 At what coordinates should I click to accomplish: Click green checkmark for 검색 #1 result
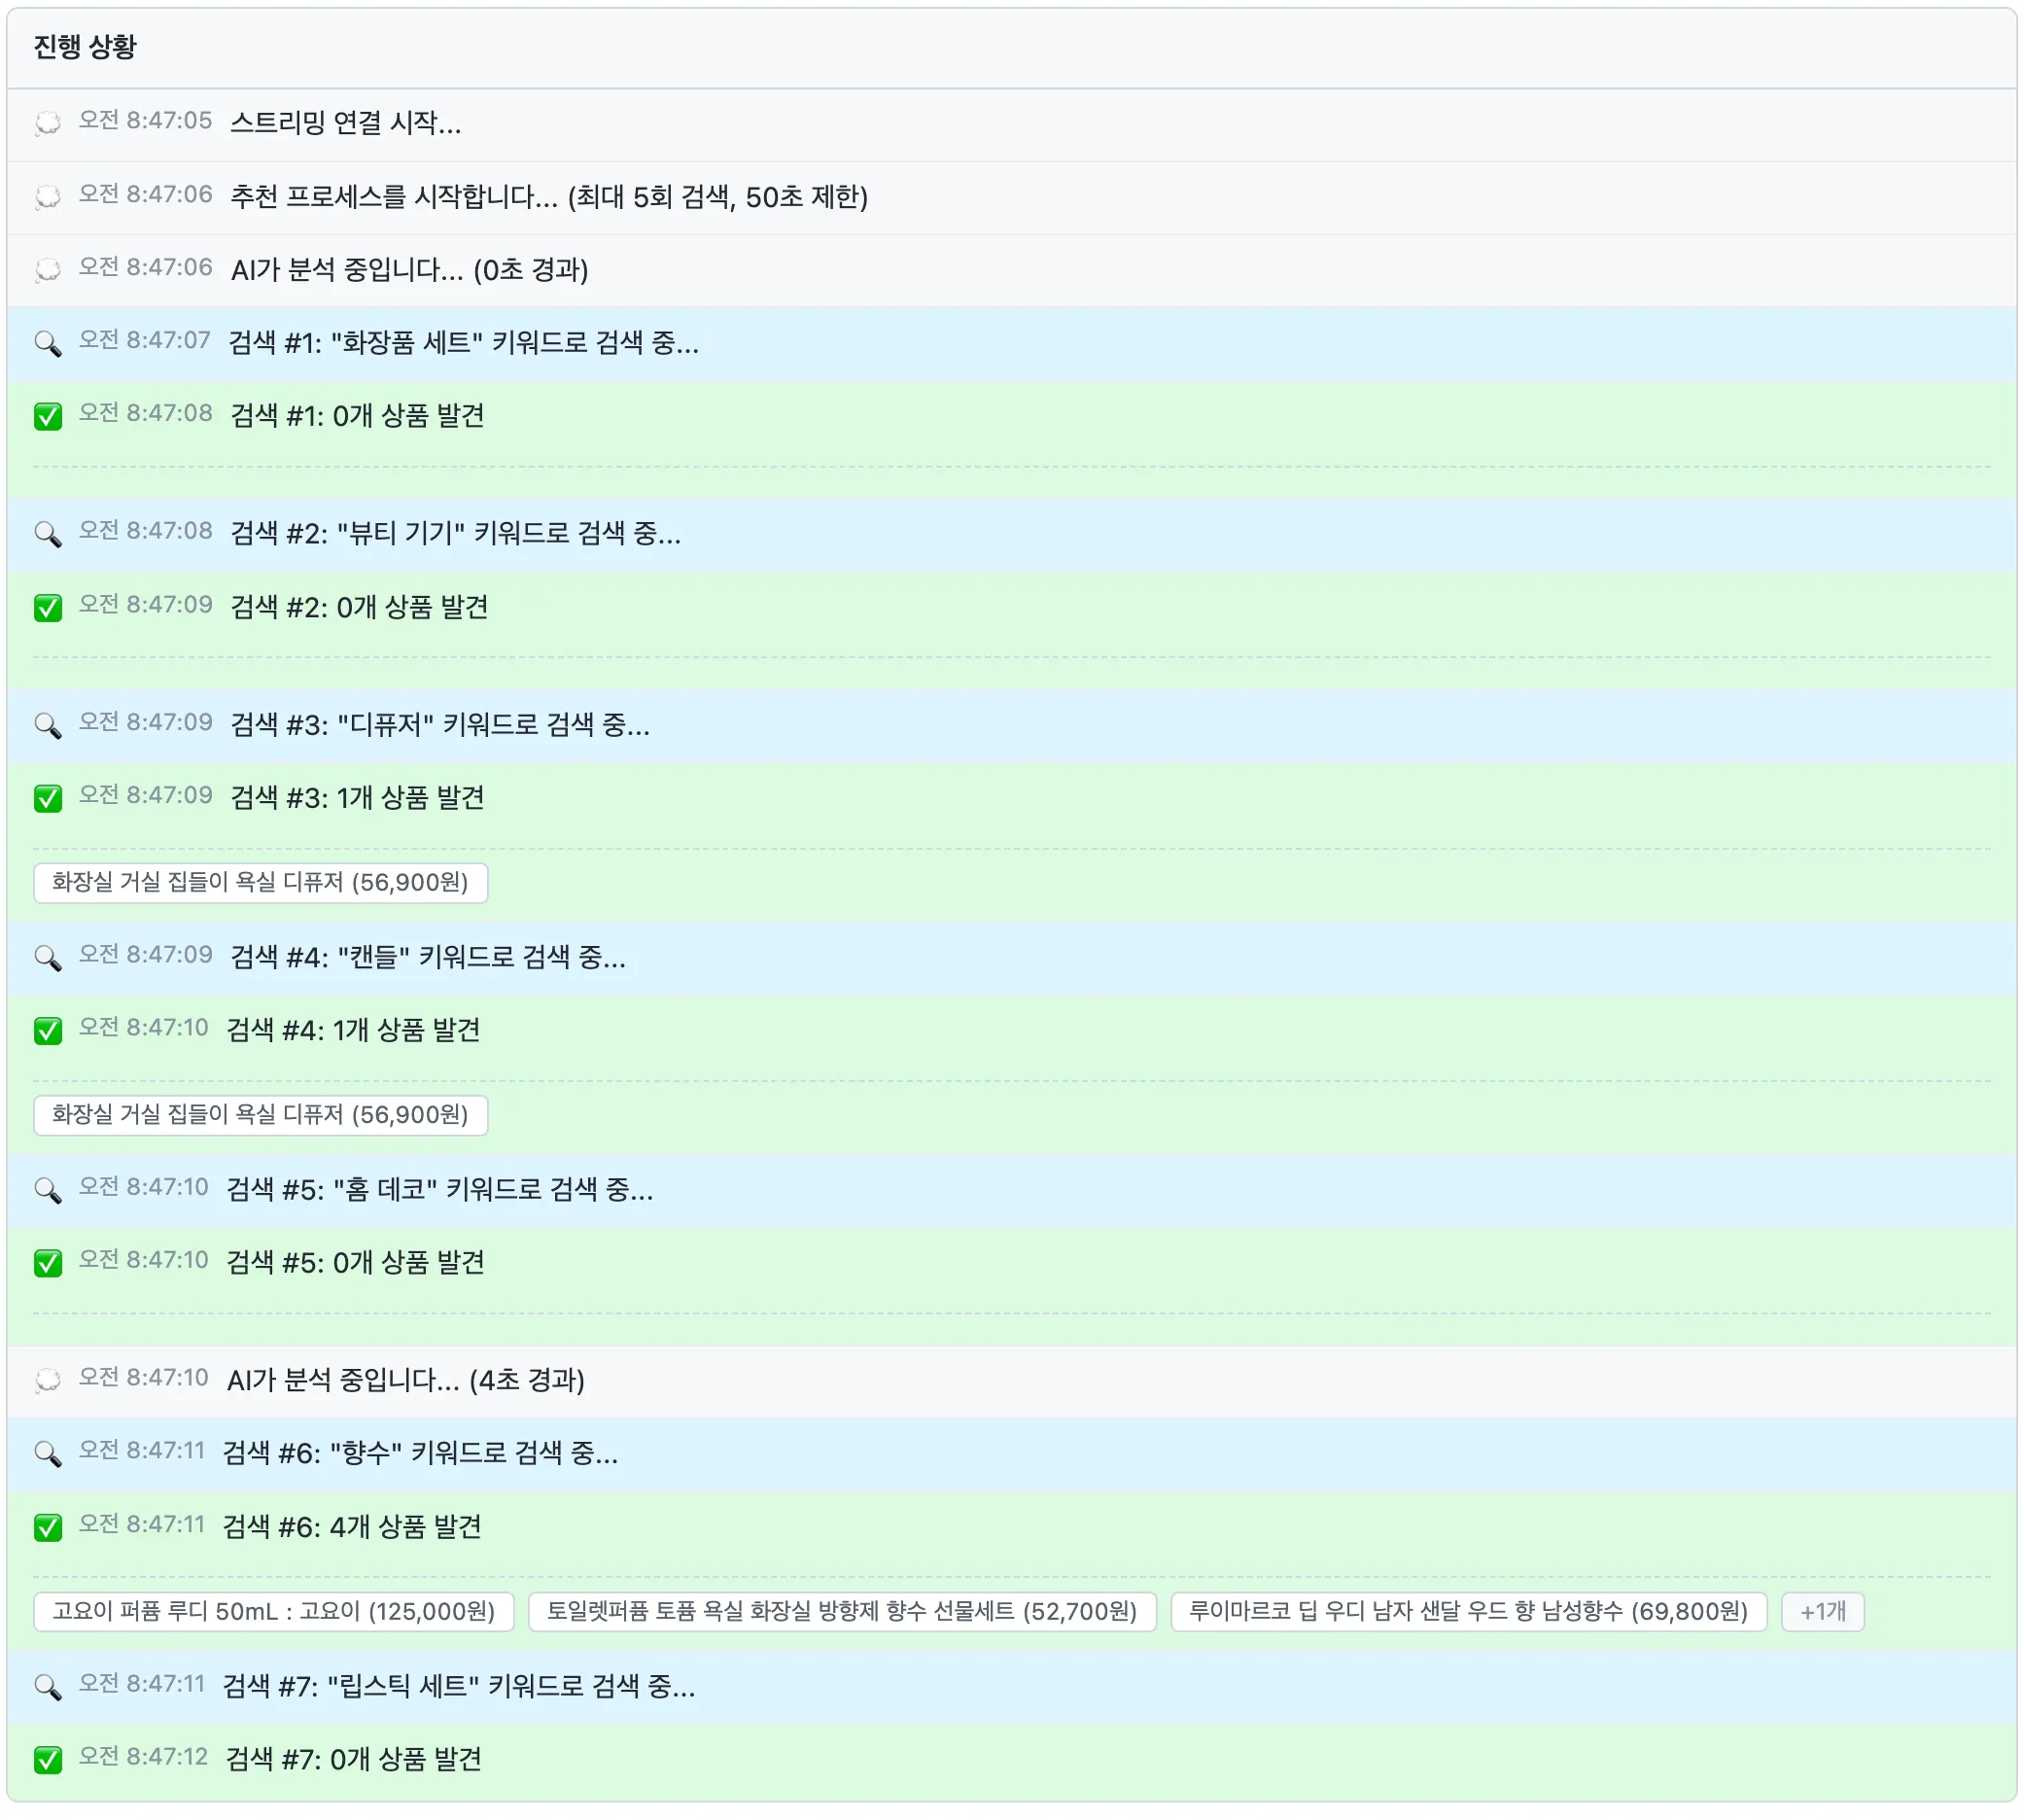point(47,417)
